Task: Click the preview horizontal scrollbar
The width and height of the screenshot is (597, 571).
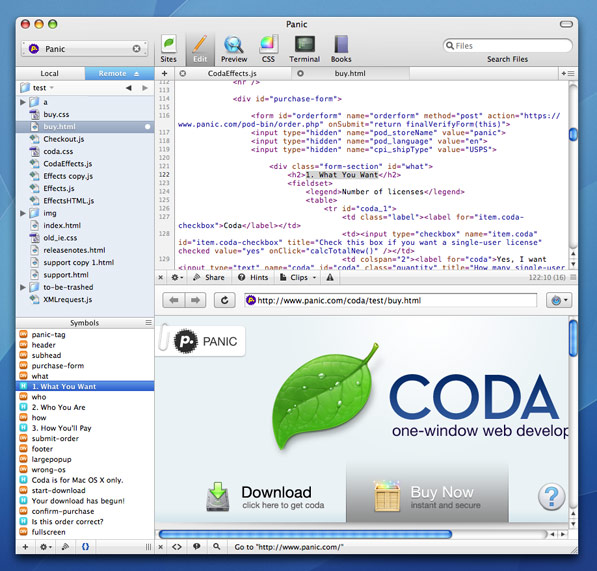Action: click(x=305, y=534)
